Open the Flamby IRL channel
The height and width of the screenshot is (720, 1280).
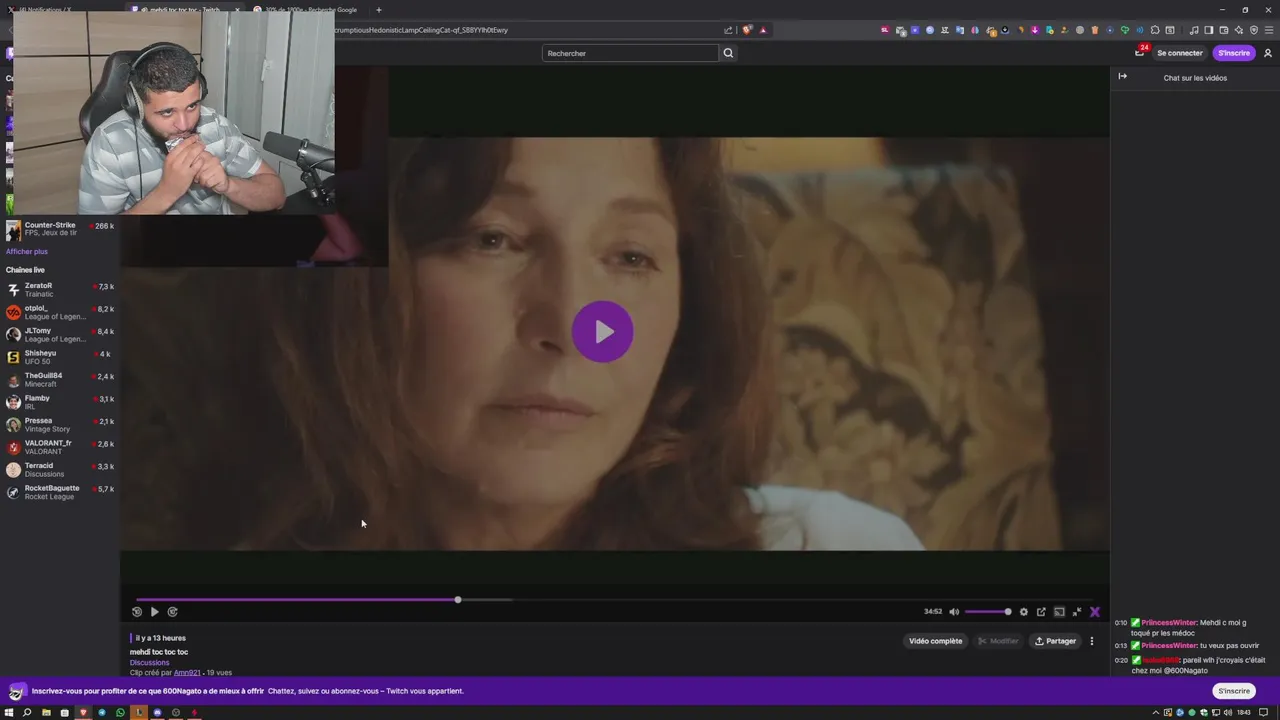pyautogui.click(x=60, y=402)
